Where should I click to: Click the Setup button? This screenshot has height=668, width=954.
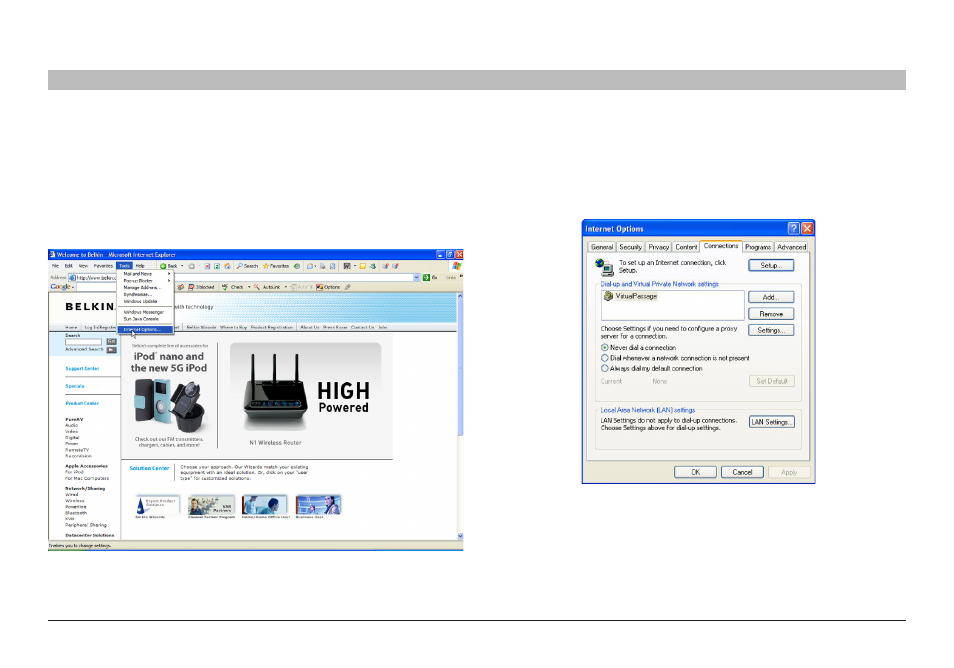point(771,265)
